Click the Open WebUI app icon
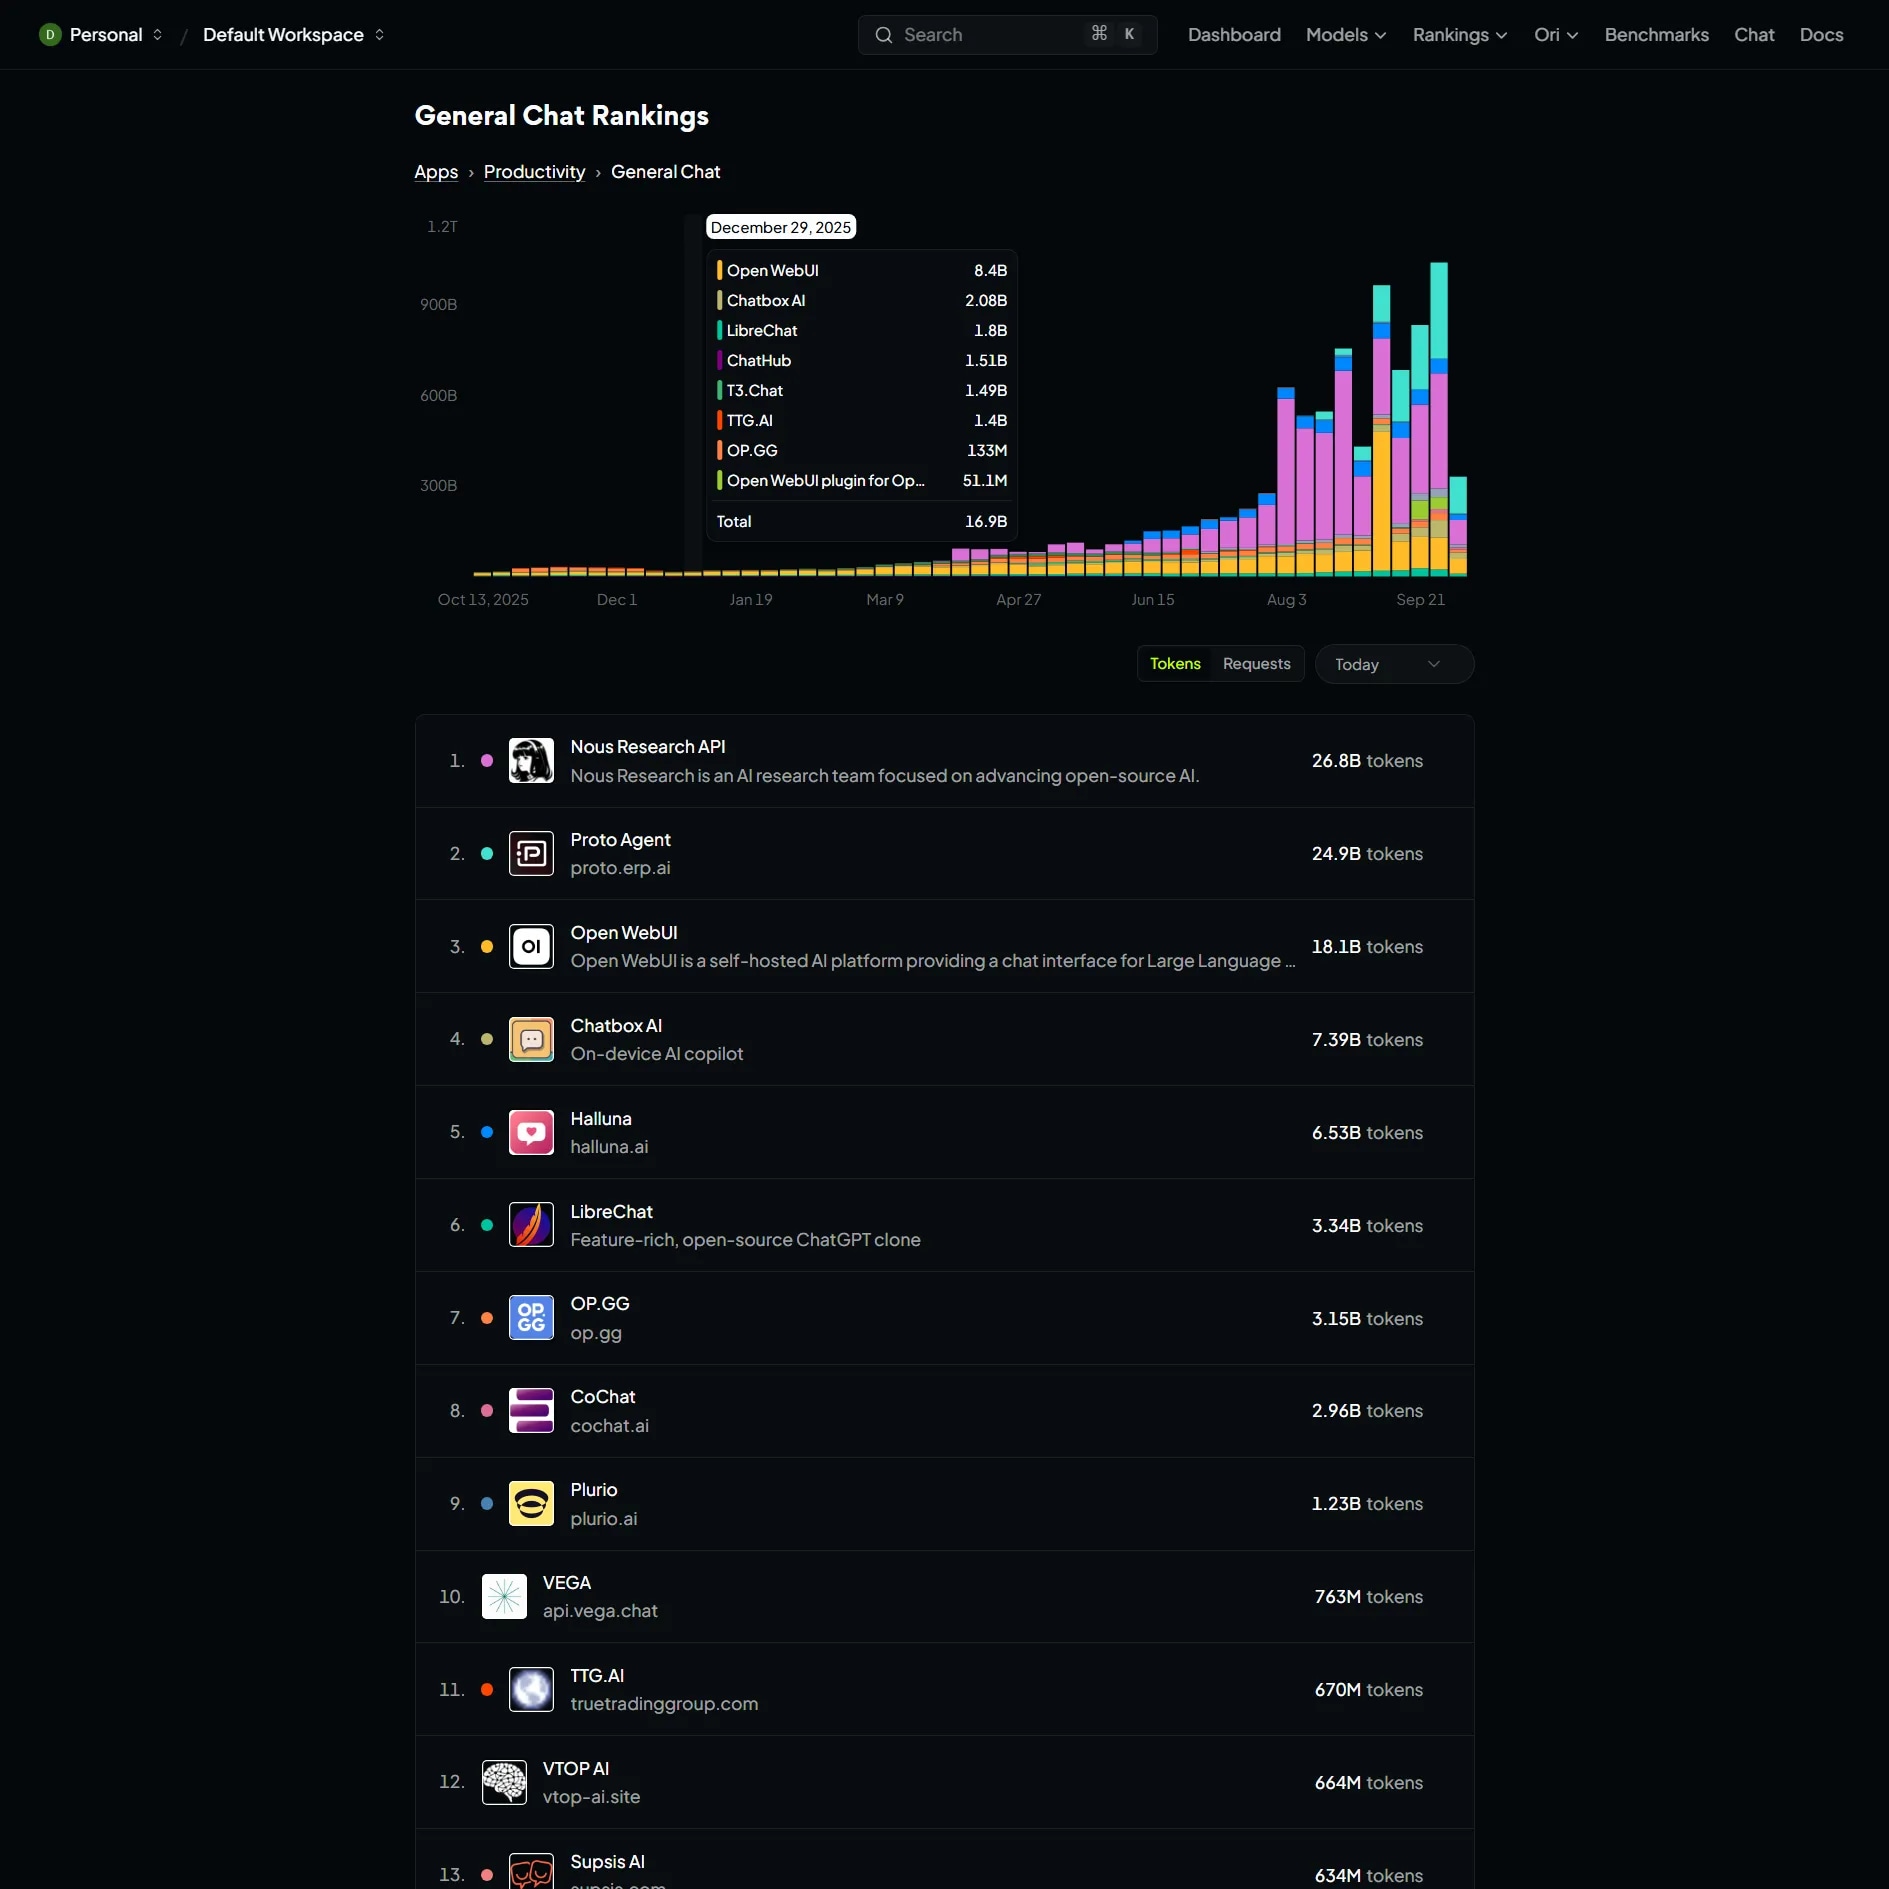The image size is (1889, 1889). 531,946
